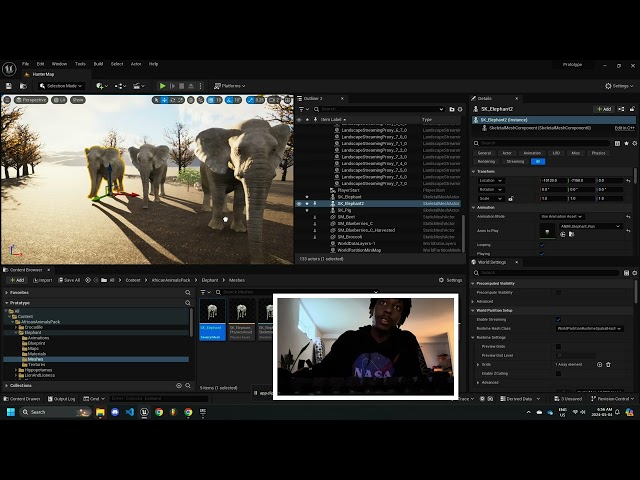Click the Content Browser Import button
The width and height of the screenshot is (640, 480).
(42, 280)
